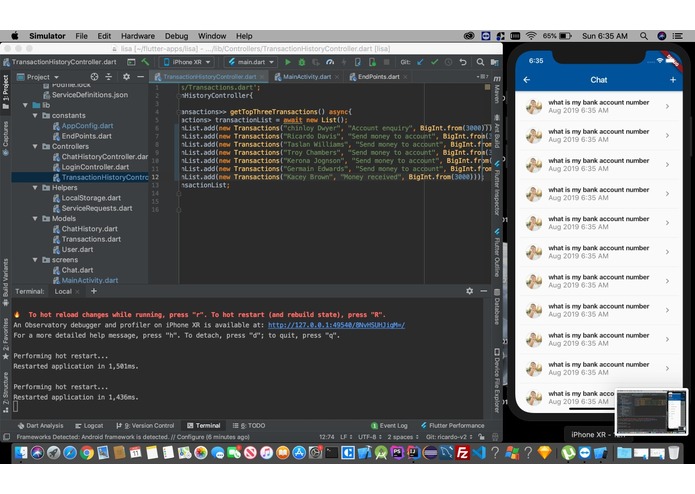Open Chrome from the dock

[x=87, y=453]
